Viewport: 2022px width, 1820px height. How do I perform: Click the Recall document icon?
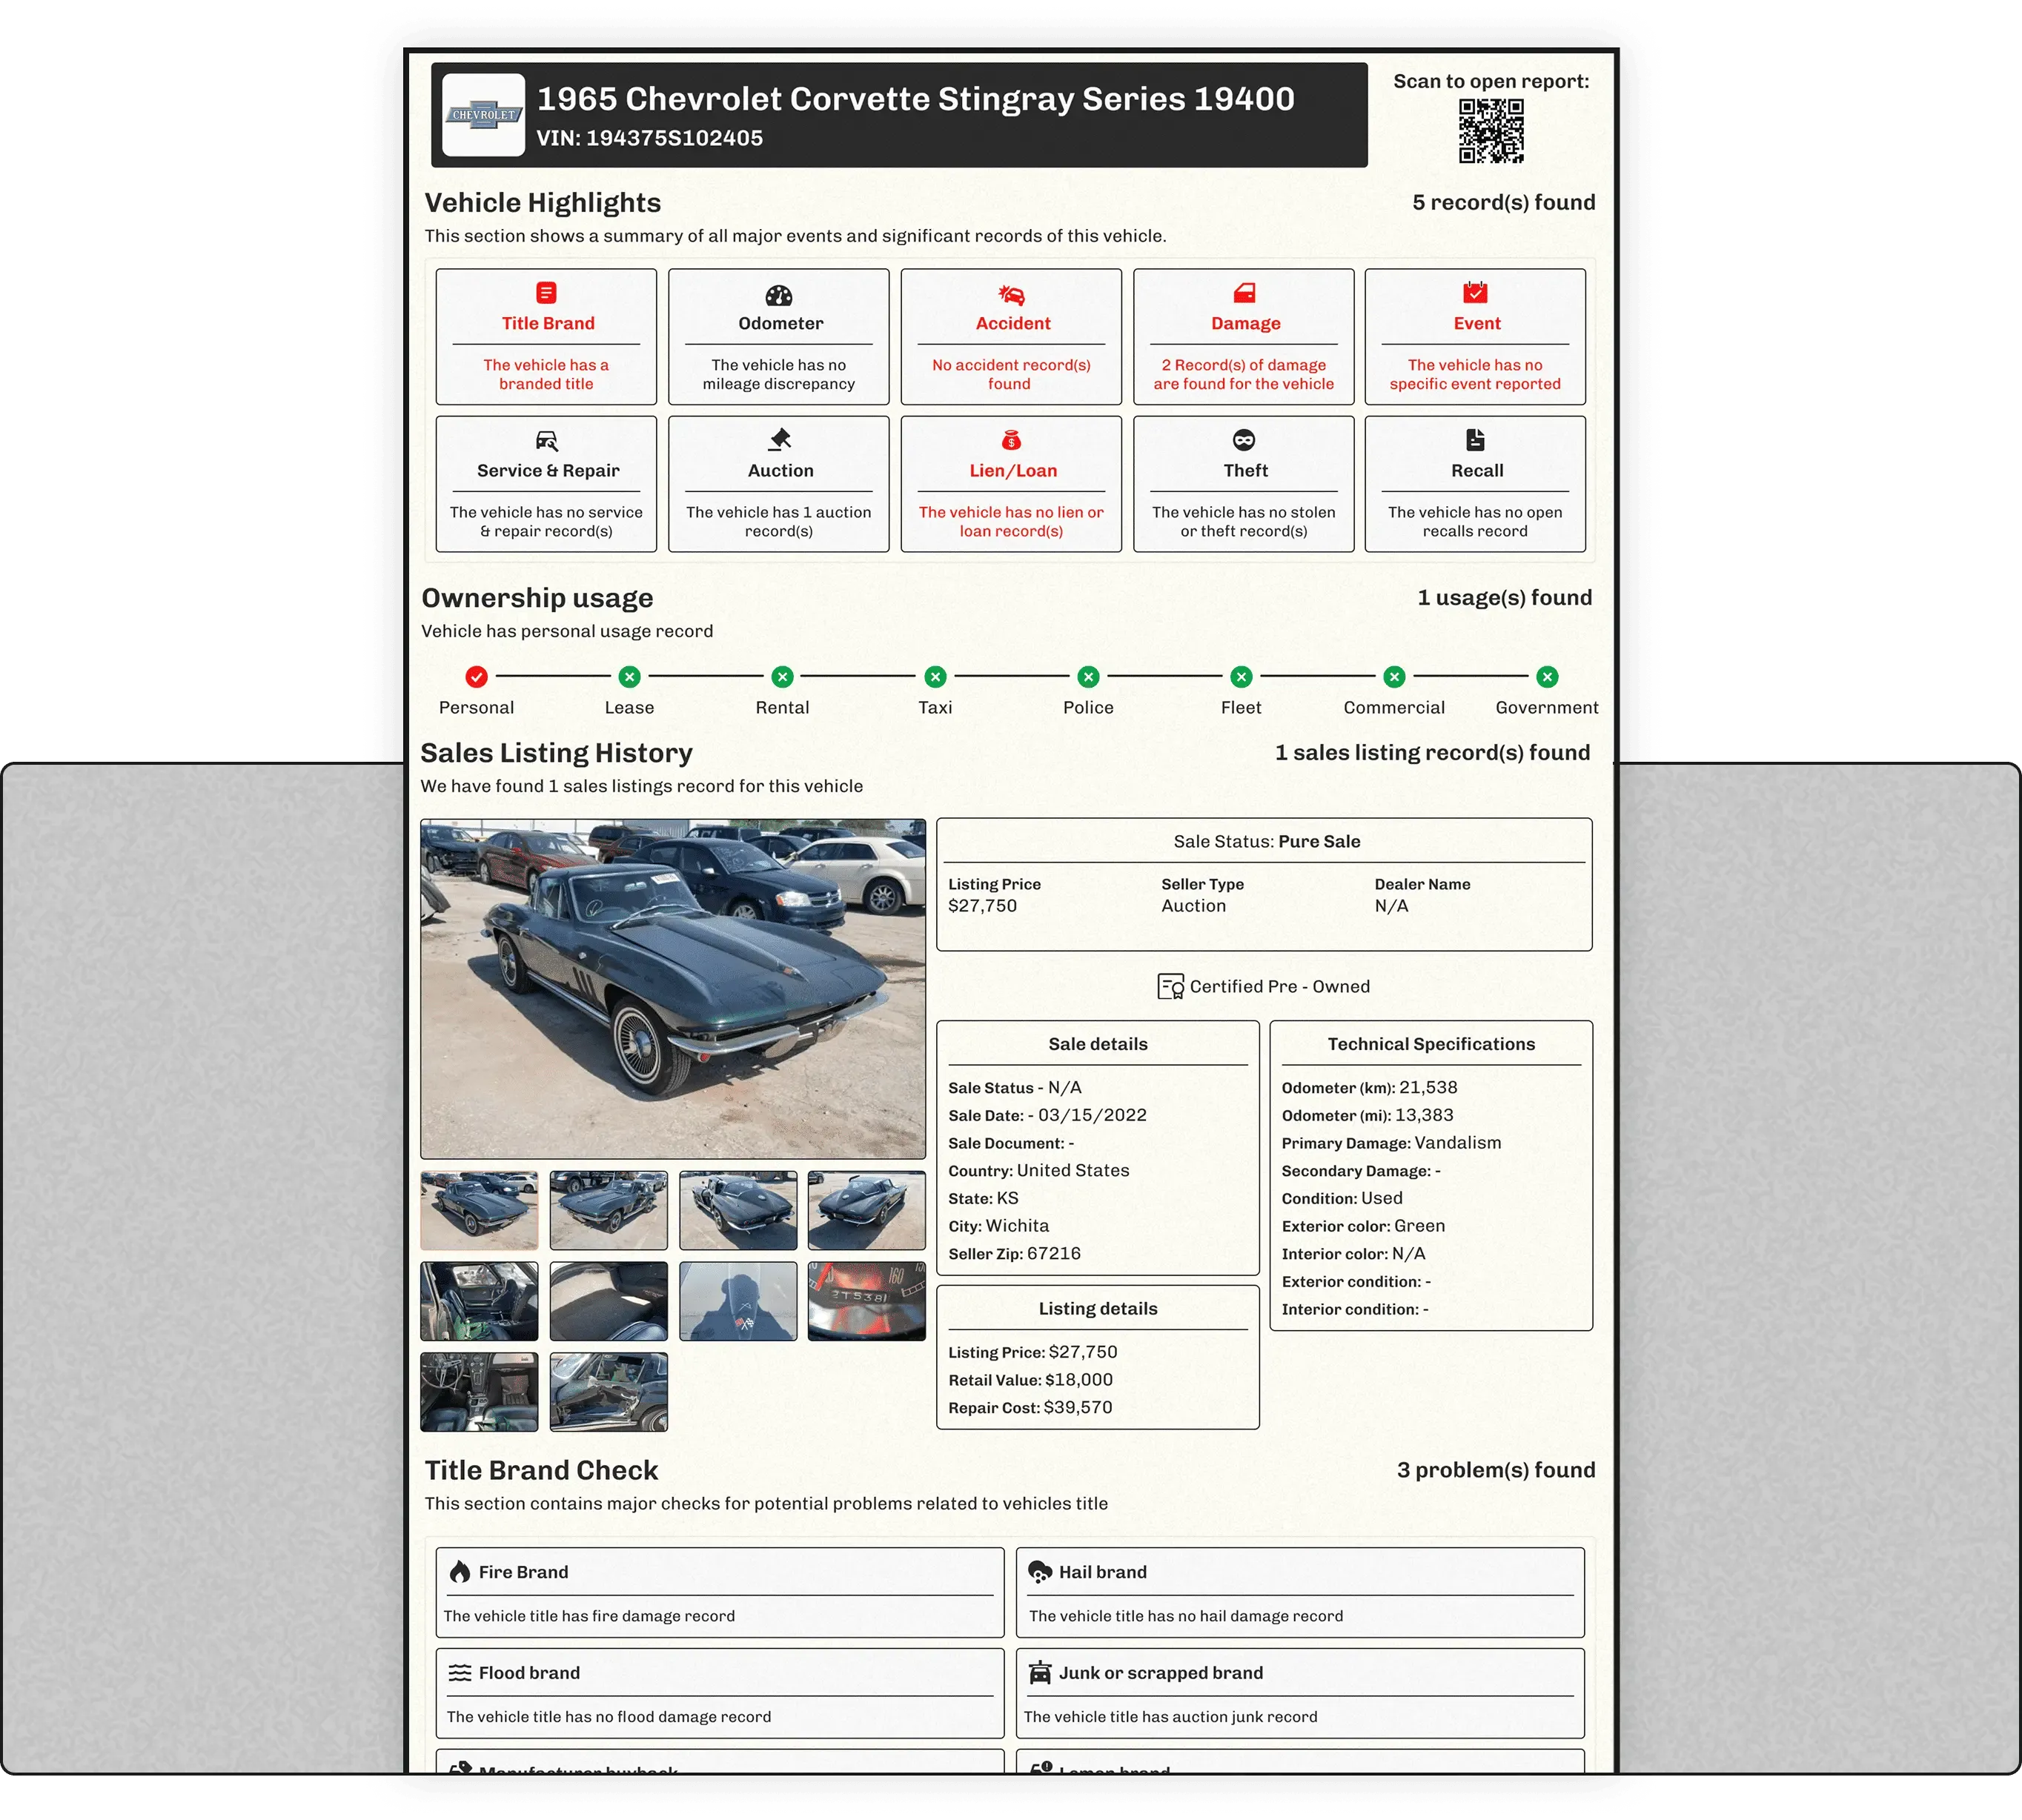tap(1475, 440)
